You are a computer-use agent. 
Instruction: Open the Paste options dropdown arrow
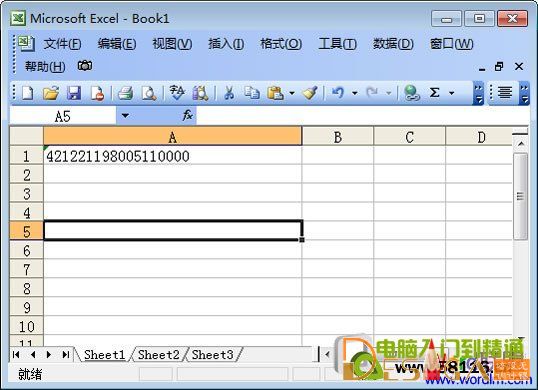(292, 93)
